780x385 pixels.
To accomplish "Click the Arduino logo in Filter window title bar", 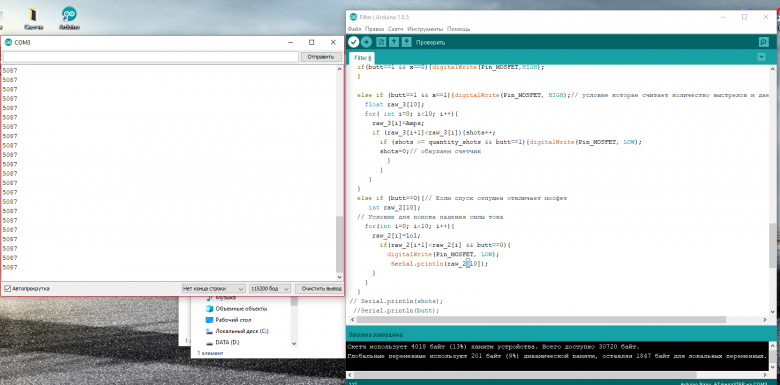I will 353,17.
